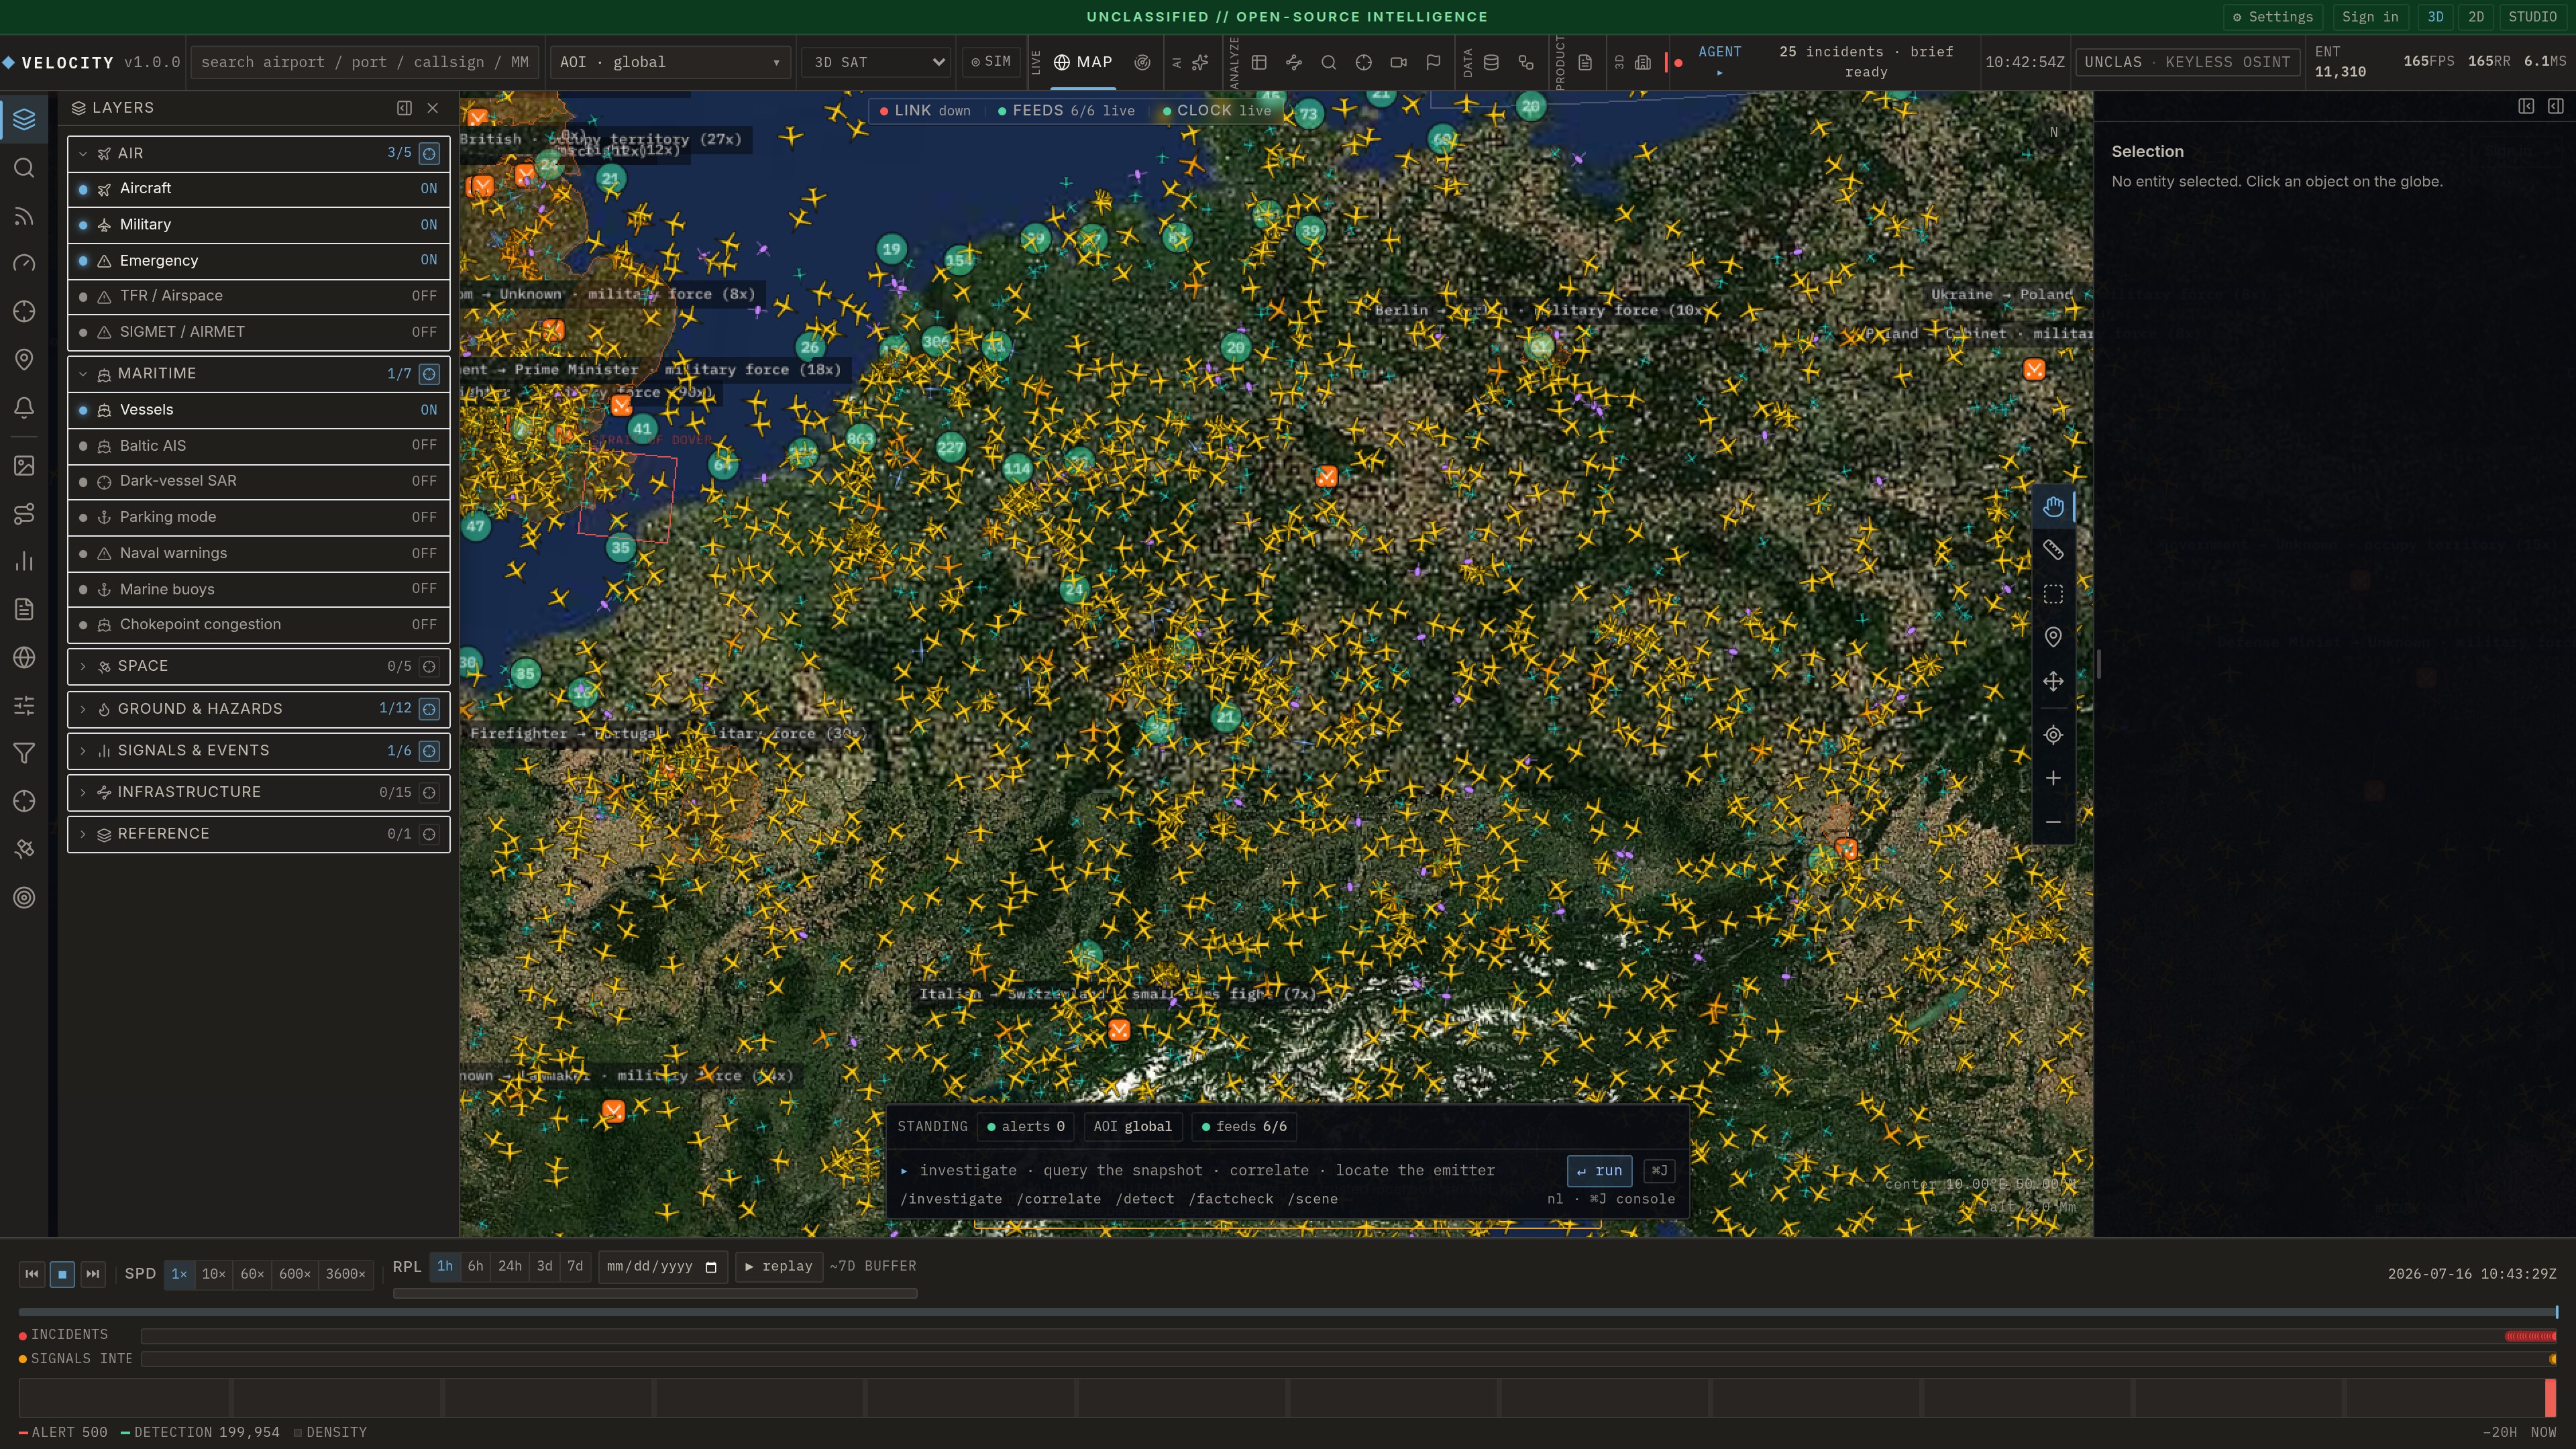Click the main timeline scrubber bar
This screenshot has height=1449, width=2576.
[1287, 1312]
